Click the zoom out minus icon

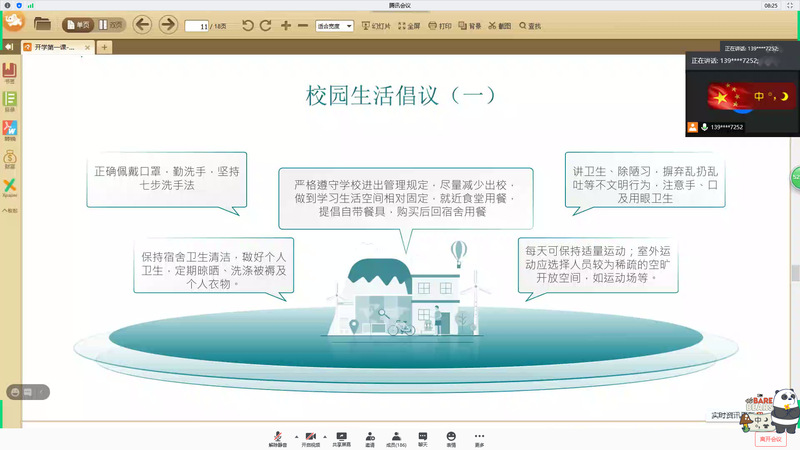point(303,25)
